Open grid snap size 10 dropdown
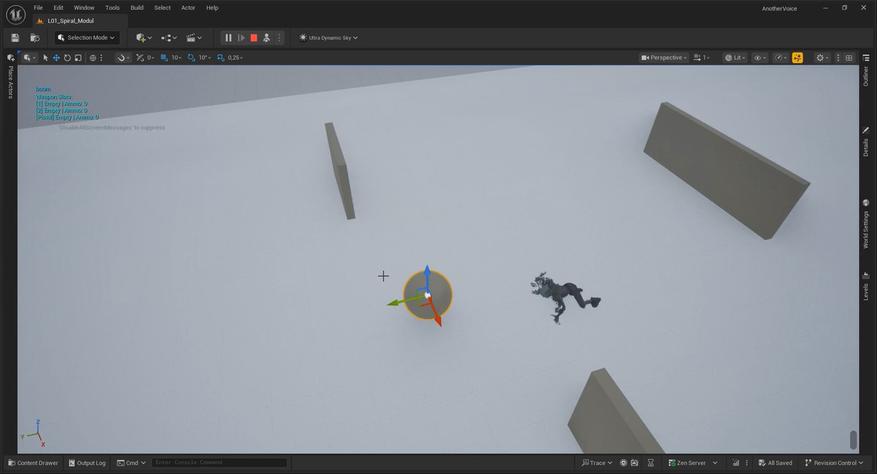 (176, 58)
